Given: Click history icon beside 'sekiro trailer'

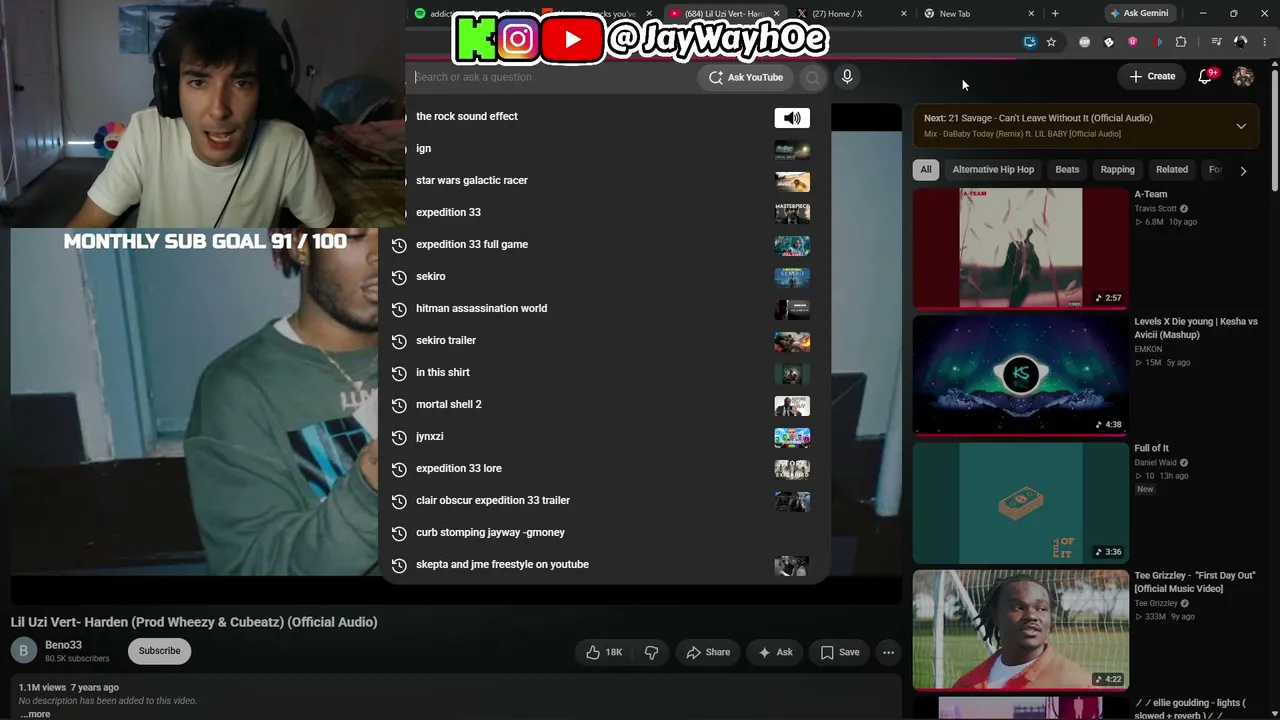Looking at the screenshot, I should point(399,341).
